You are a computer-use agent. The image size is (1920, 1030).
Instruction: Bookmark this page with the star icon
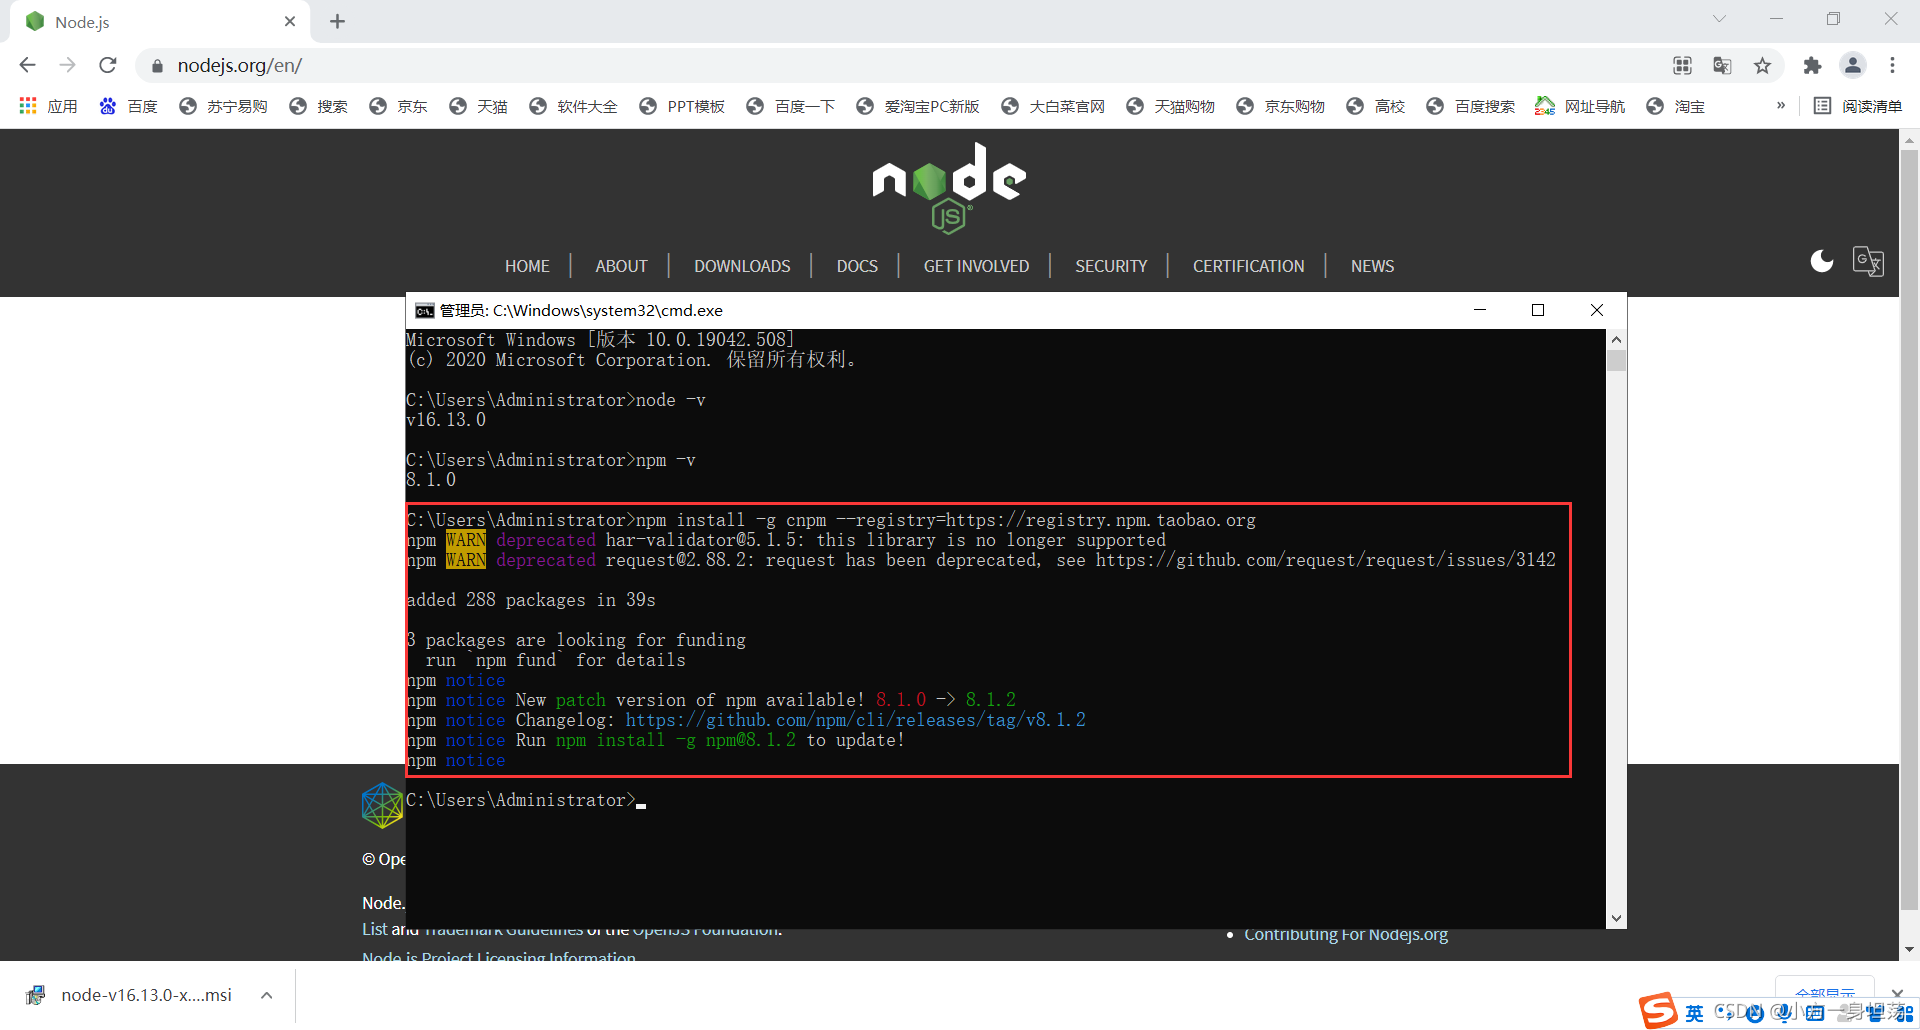pos(1762,65)
